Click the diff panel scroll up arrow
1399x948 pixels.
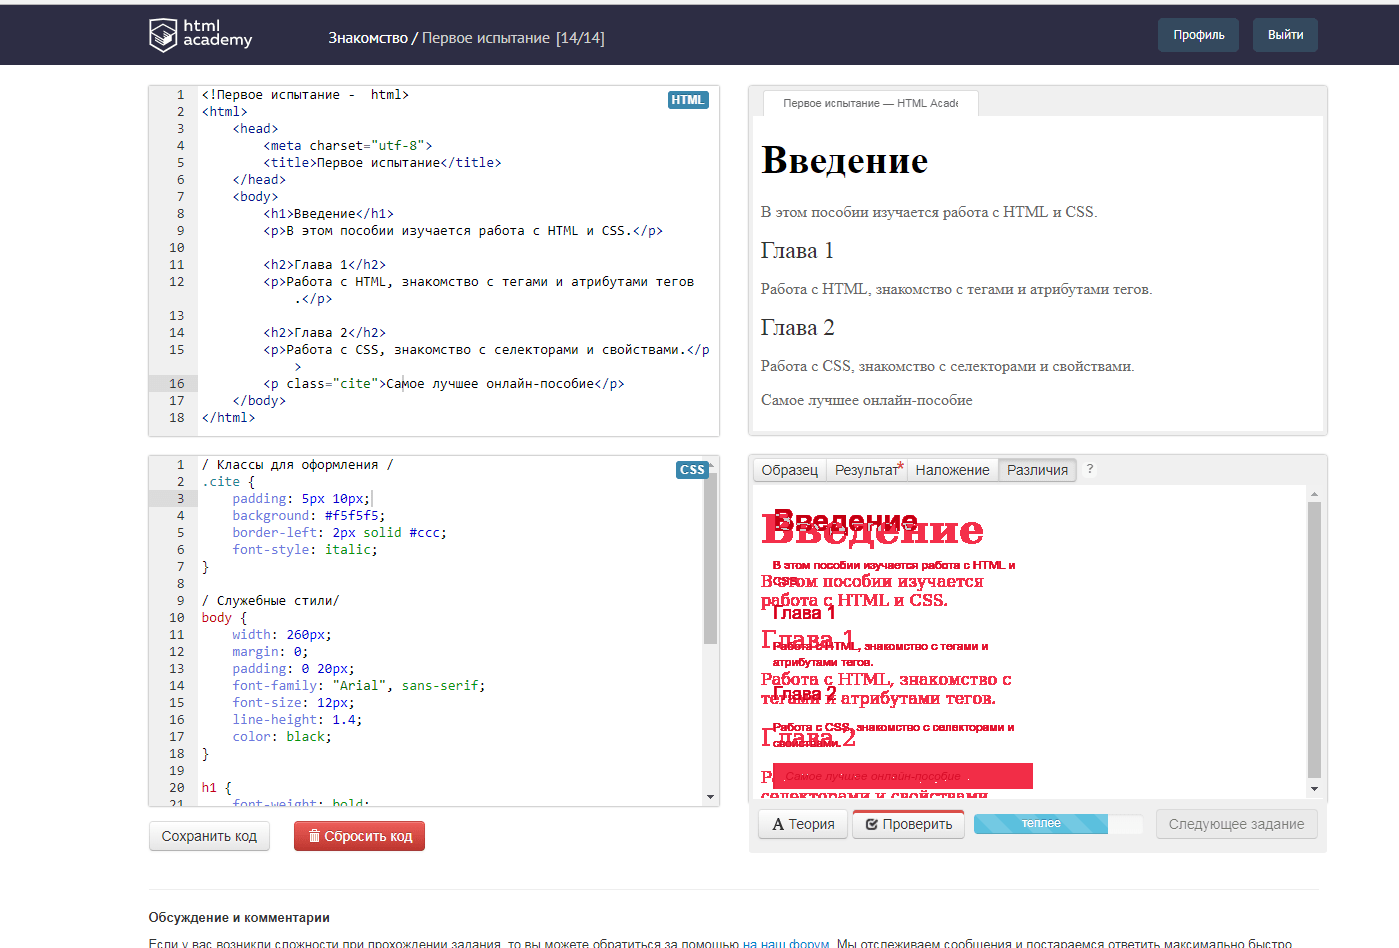pyautogui.click(x=1314, y=494)
